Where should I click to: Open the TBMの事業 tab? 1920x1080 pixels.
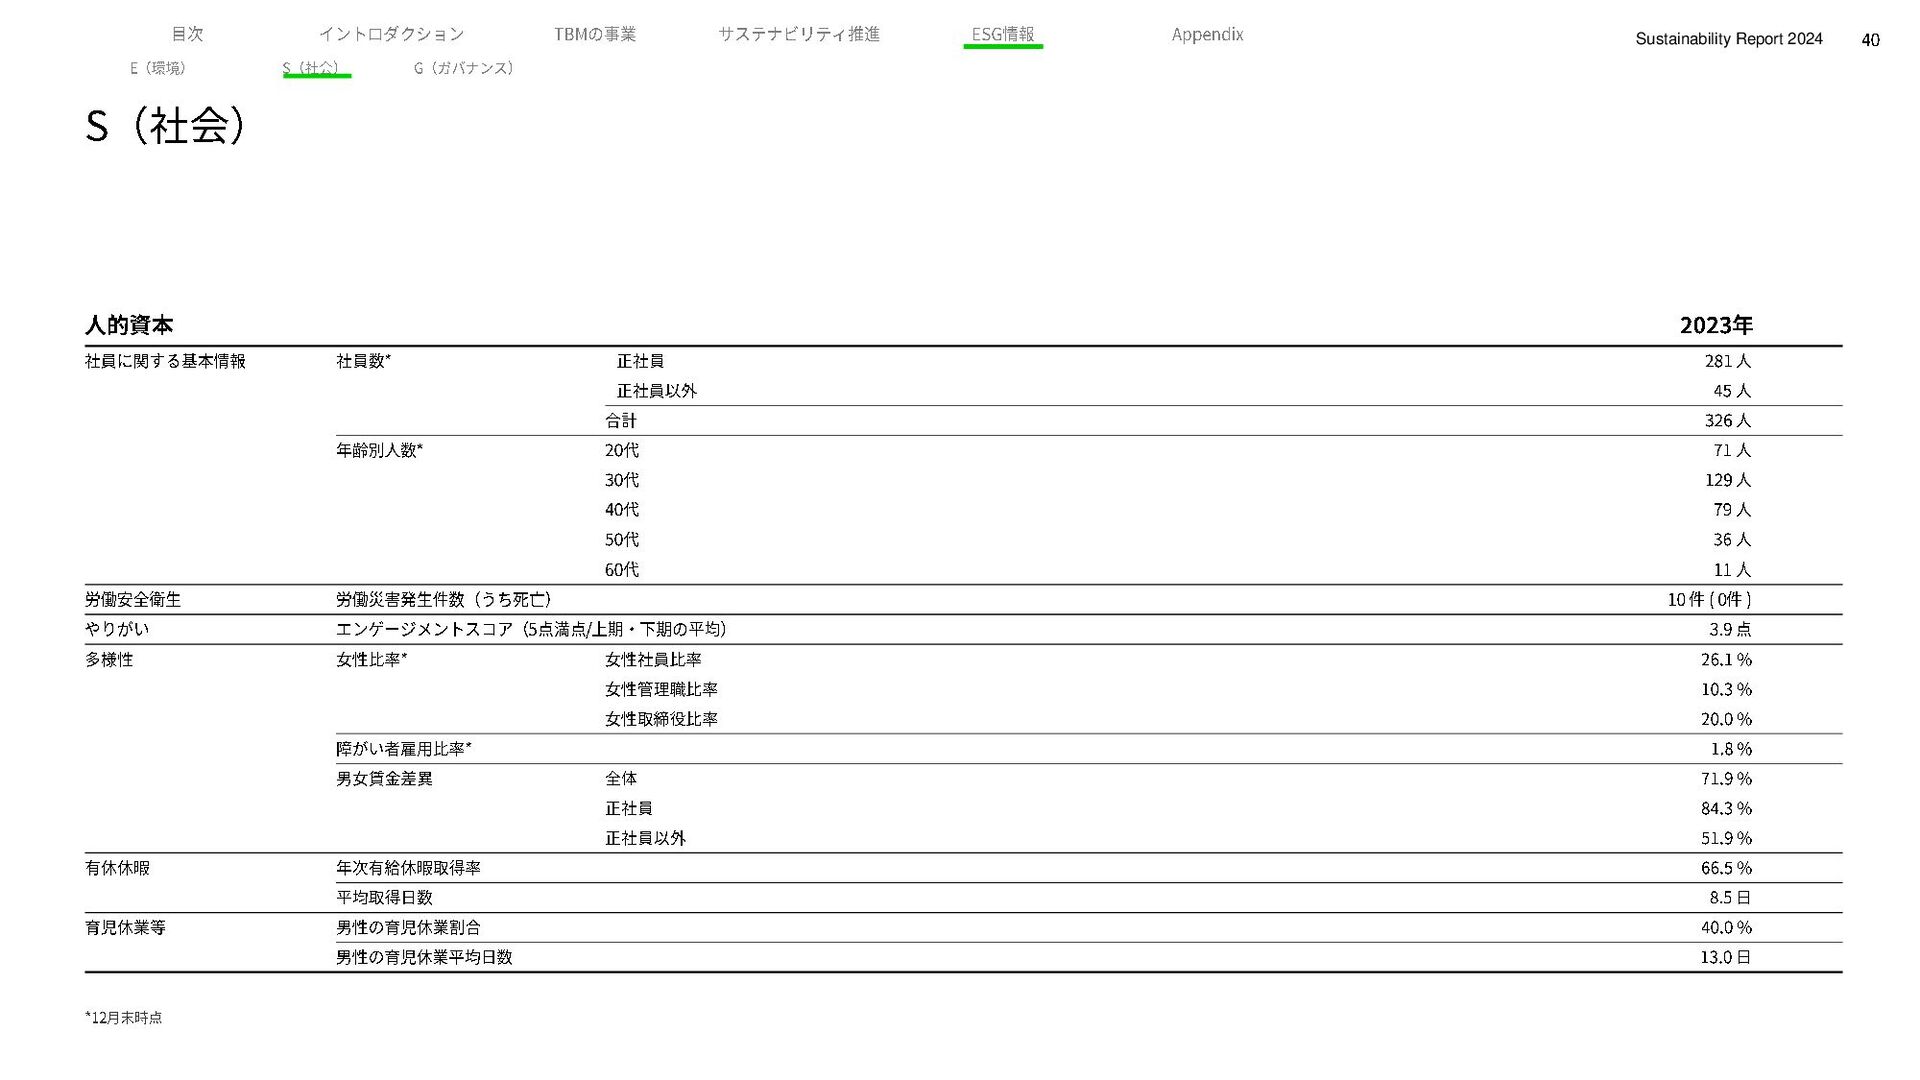[x=594, y=34]
